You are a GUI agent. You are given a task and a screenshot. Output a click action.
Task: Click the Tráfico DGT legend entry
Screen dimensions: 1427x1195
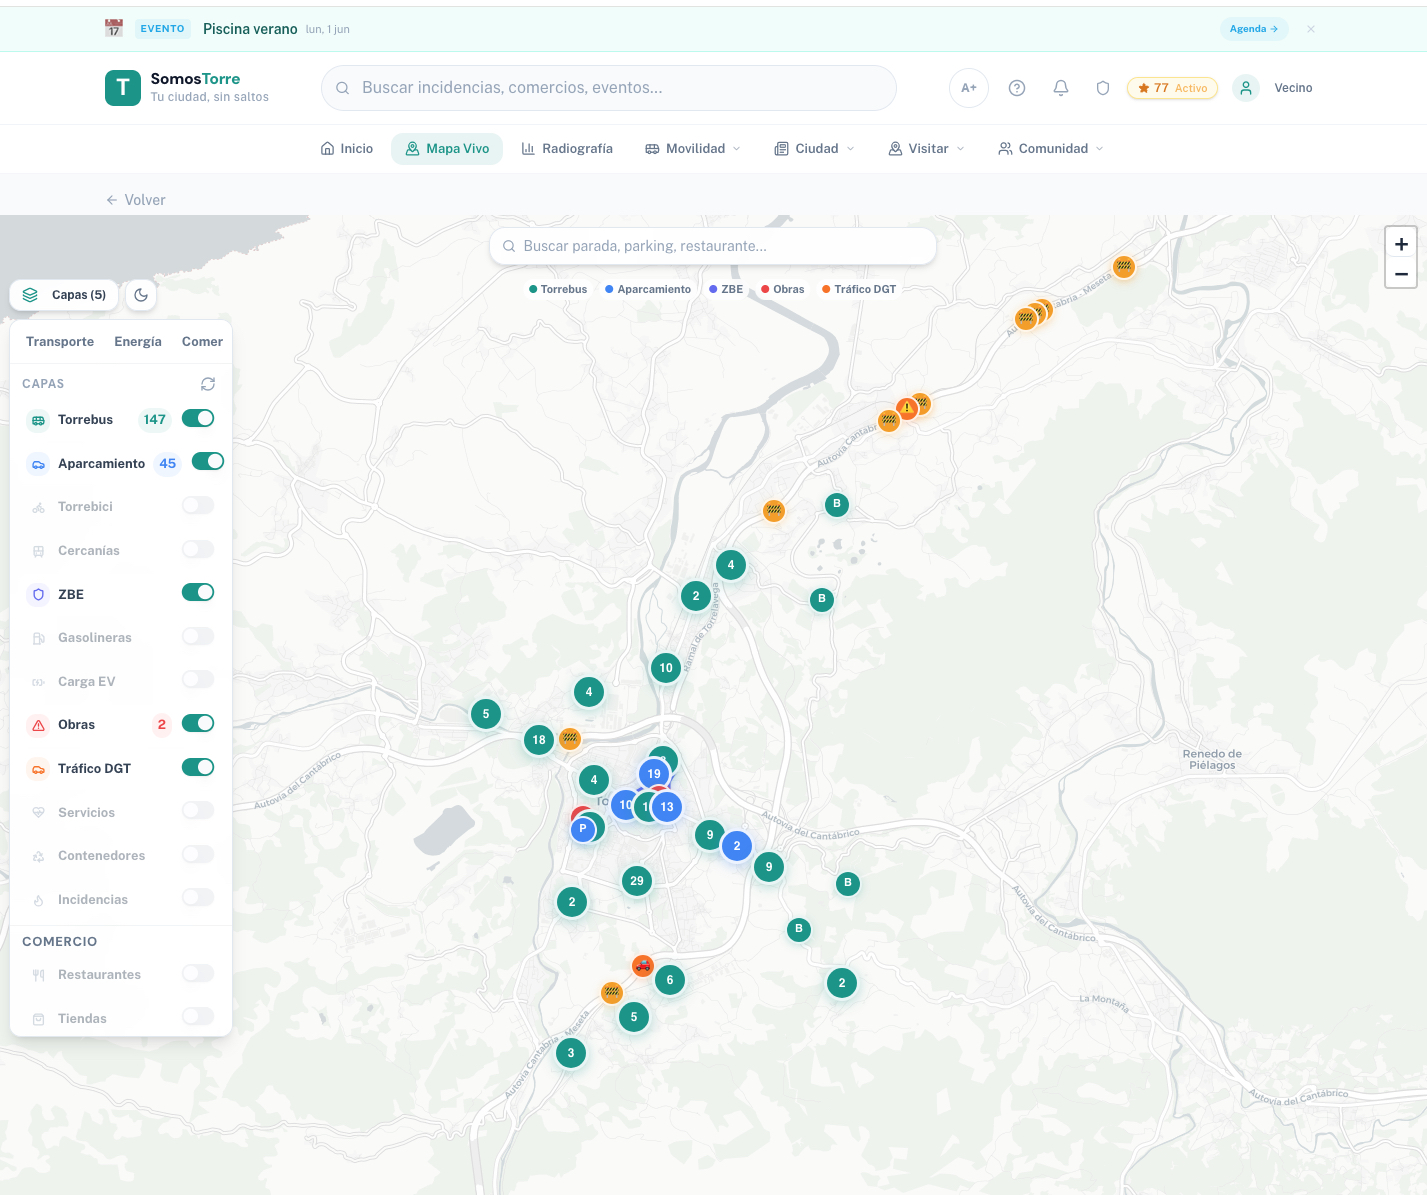pos(859,289)
